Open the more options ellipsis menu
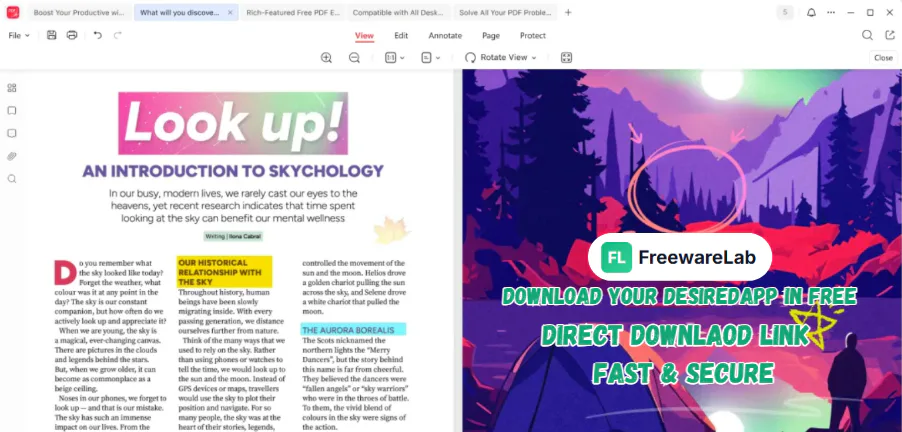Viewport: 902px width, 432px height. point(831,12)
